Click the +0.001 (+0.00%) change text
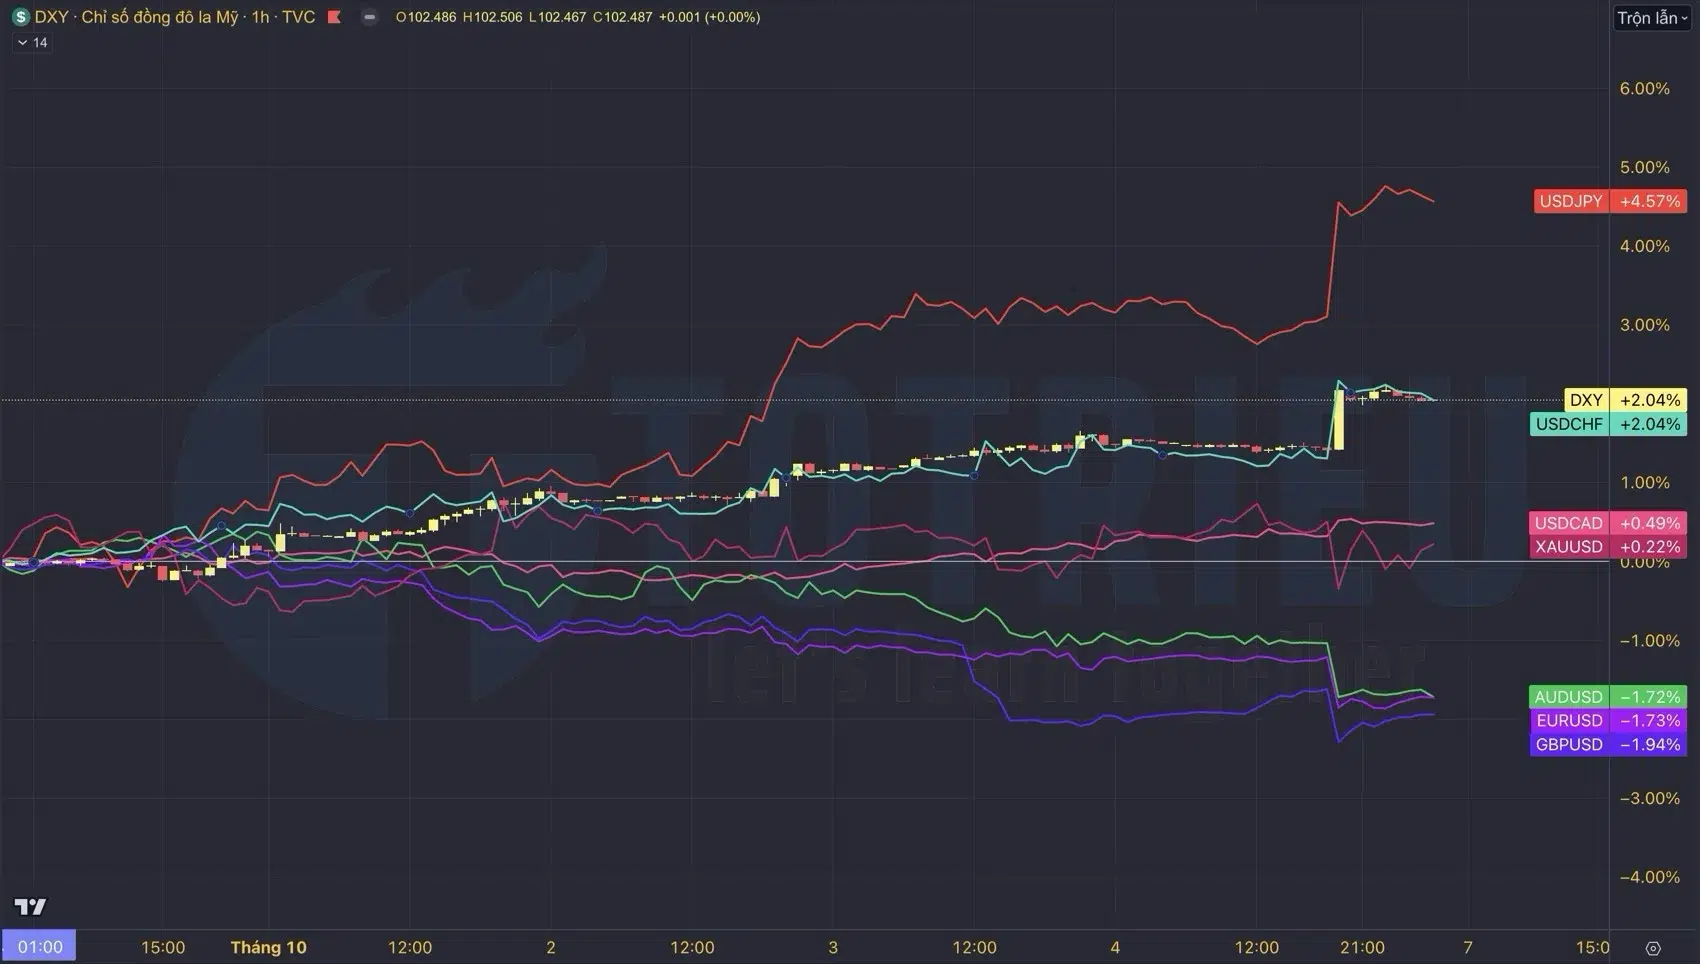The width and height of the screenshot is (1700, 964). (x=709, y=17)
